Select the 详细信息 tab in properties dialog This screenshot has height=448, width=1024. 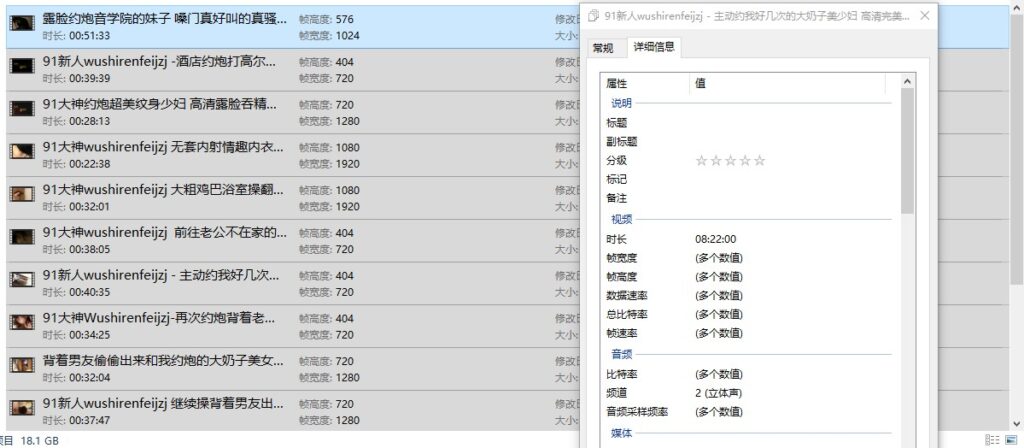pos(654,48)
